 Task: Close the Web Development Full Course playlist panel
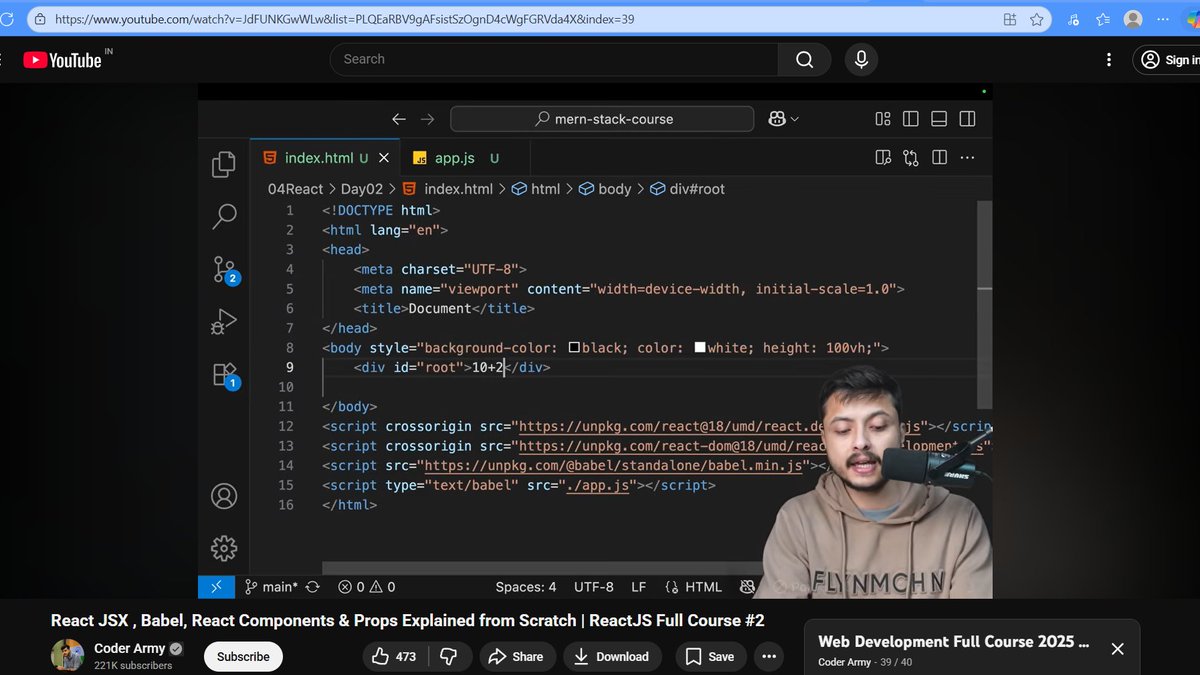pos(1118,649)
